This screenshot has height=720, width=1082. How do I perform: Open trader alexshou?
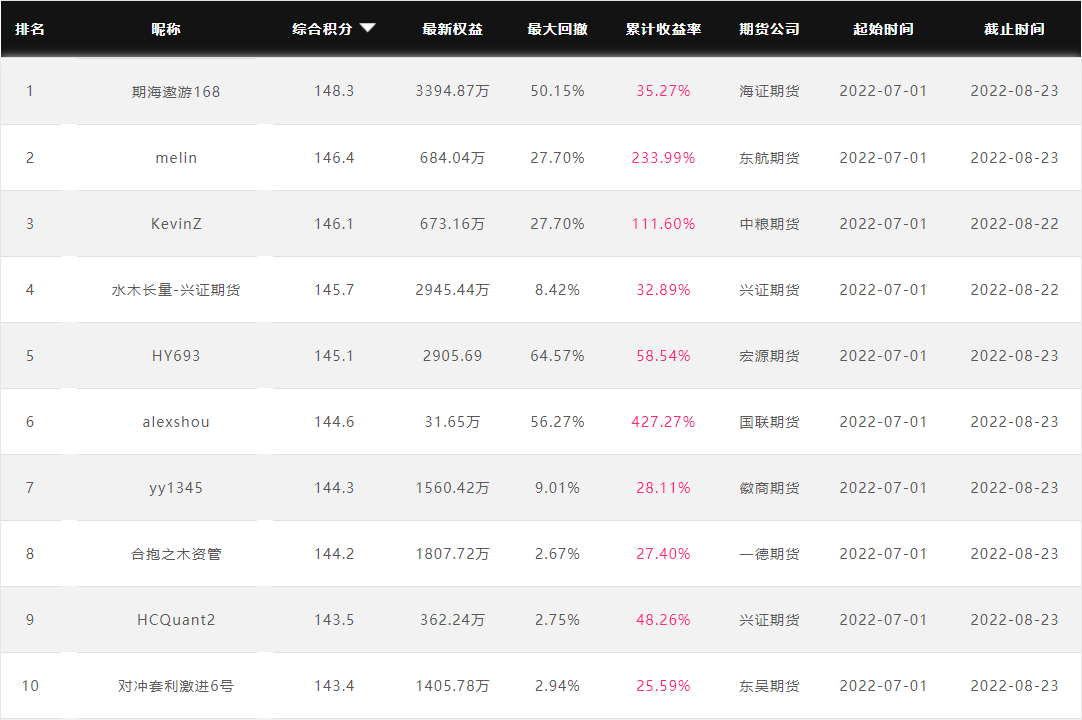(x=176, y=422)
